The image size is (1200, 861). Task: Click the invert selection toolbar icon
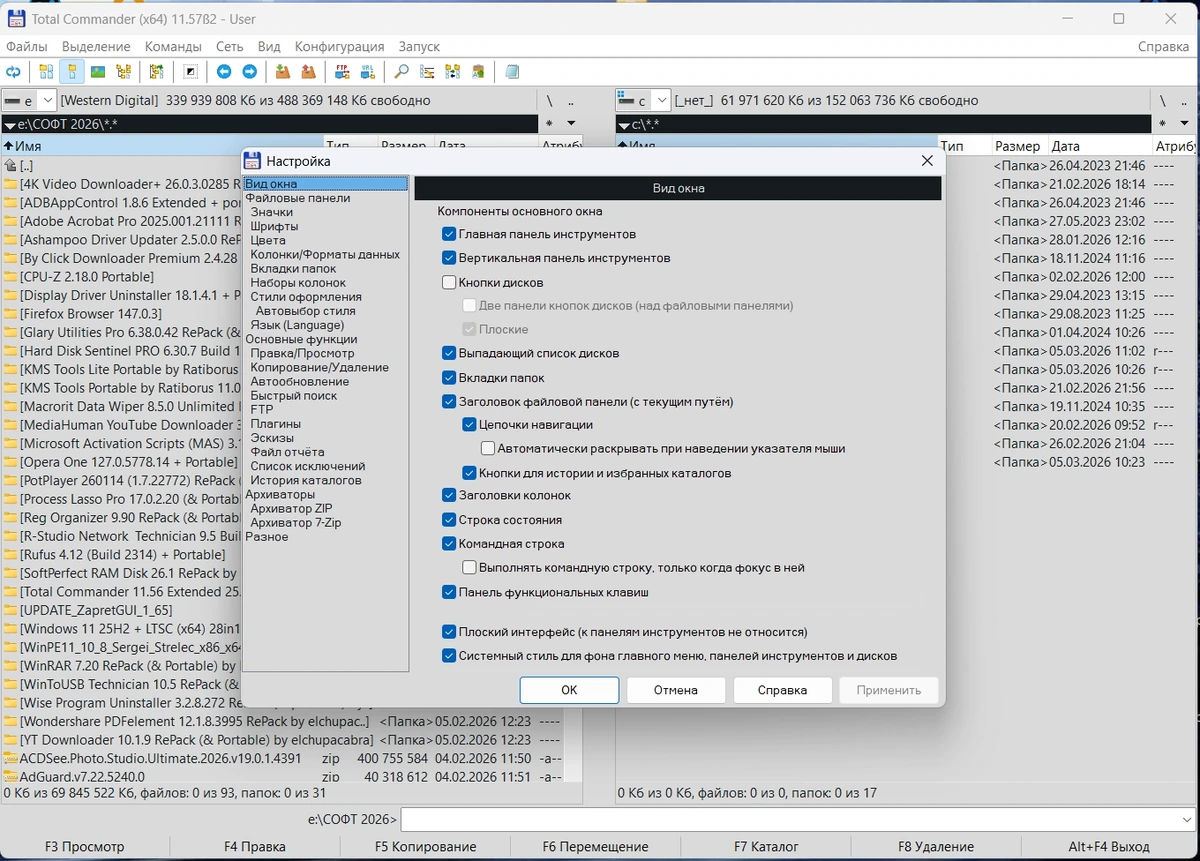[190, 72]
